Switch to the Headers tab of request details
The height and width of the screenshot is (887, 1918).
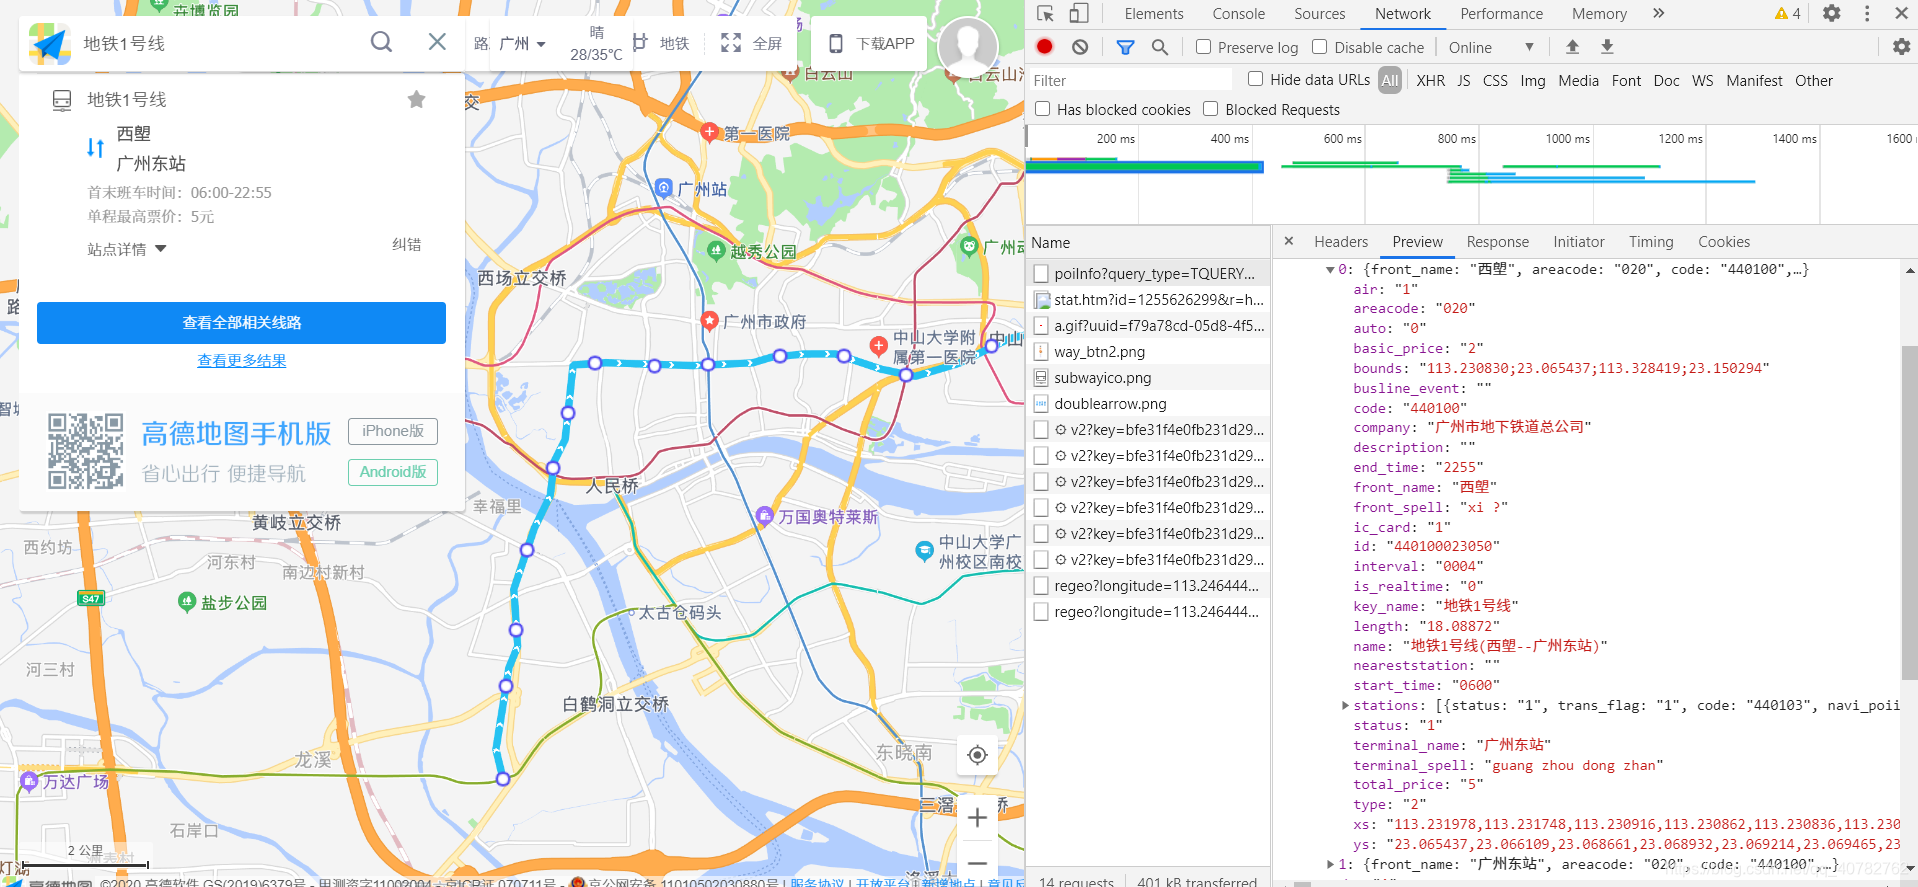(x=1340, y=242)
